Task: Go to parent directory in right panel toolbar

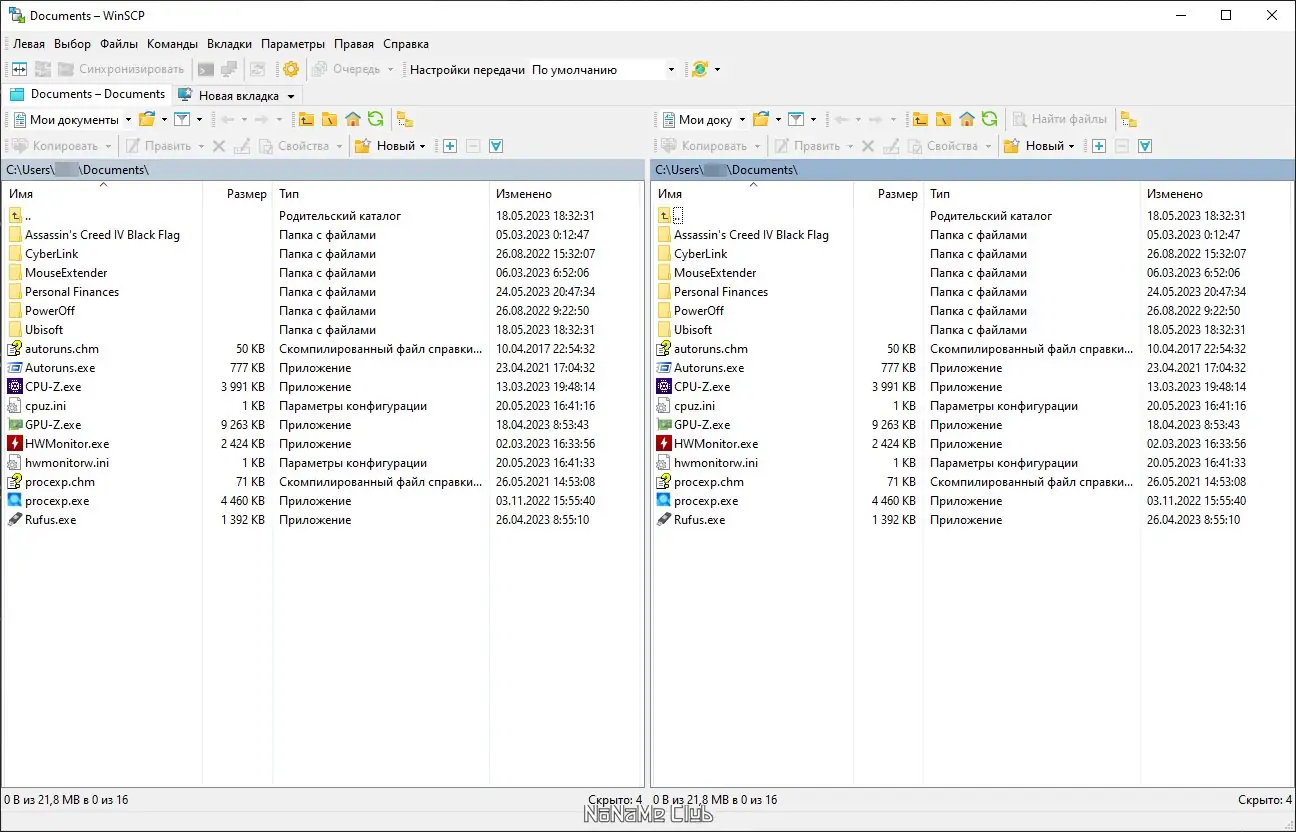Action: point(920,119)
